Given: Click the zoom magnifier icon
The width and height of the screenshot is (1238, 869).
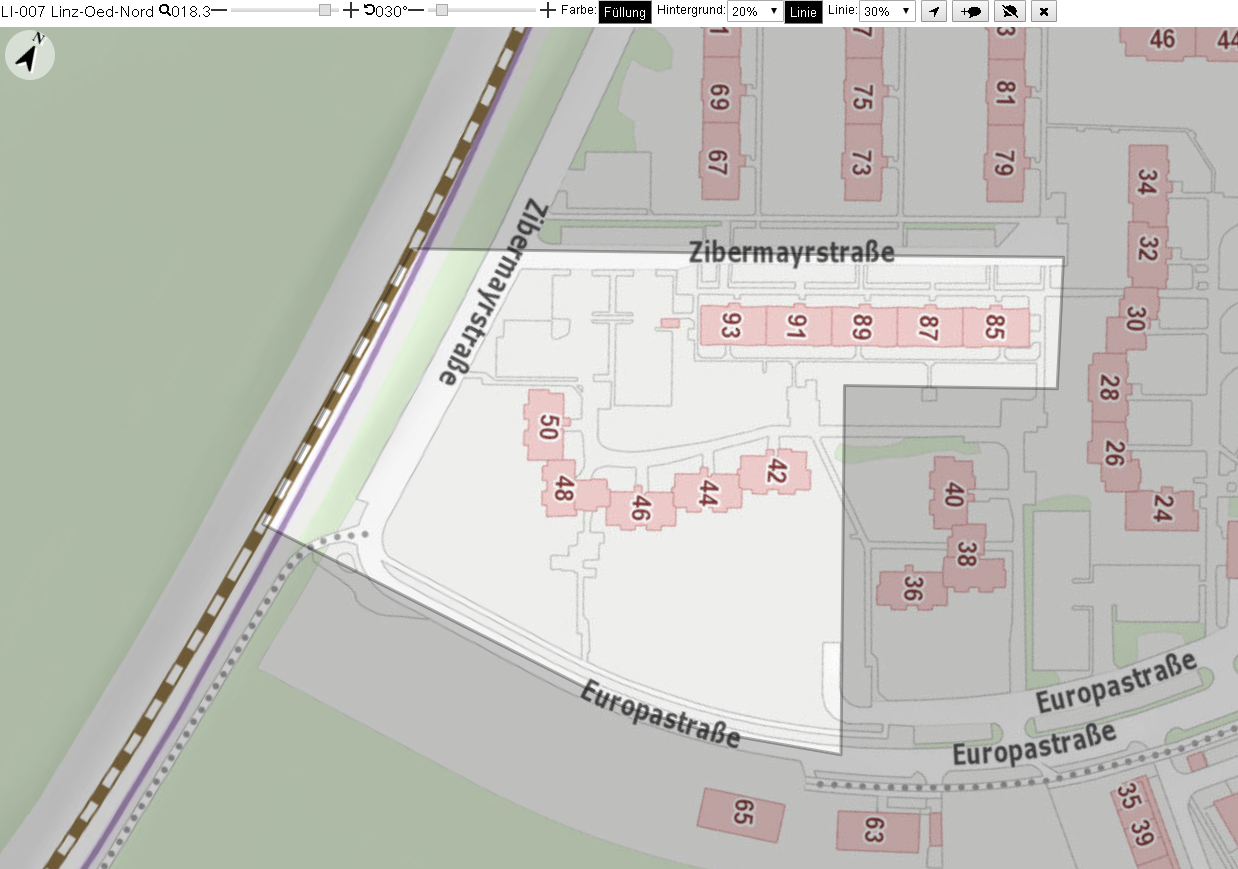Looking at the screenshot, I should [164, 11].
